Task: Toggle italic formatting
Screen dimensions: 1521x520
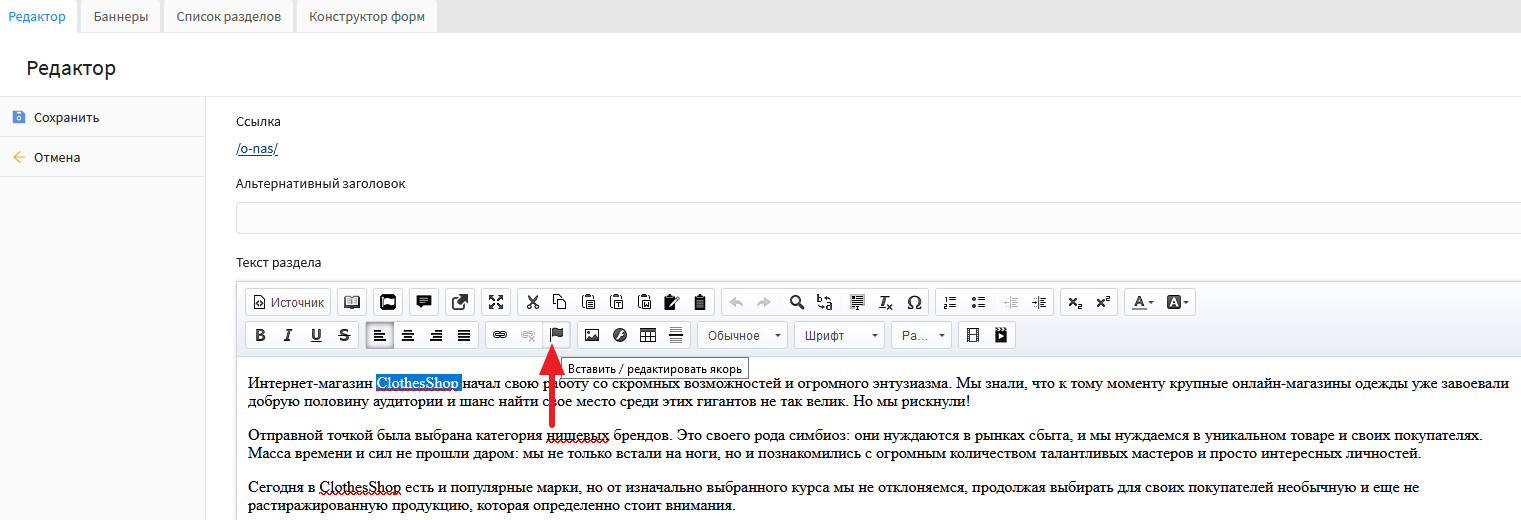Action: click(x=288, y=335)
